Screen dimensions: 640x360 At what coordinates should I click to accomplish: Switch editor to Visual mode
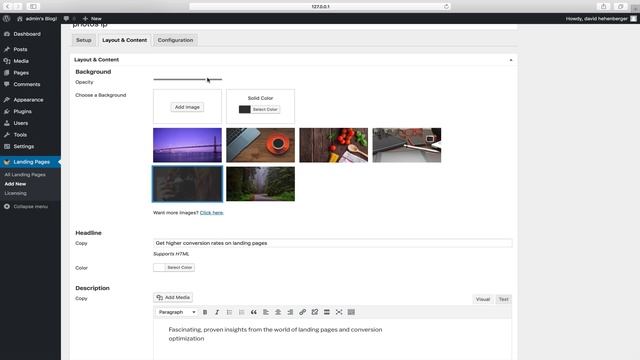(483, 299)
